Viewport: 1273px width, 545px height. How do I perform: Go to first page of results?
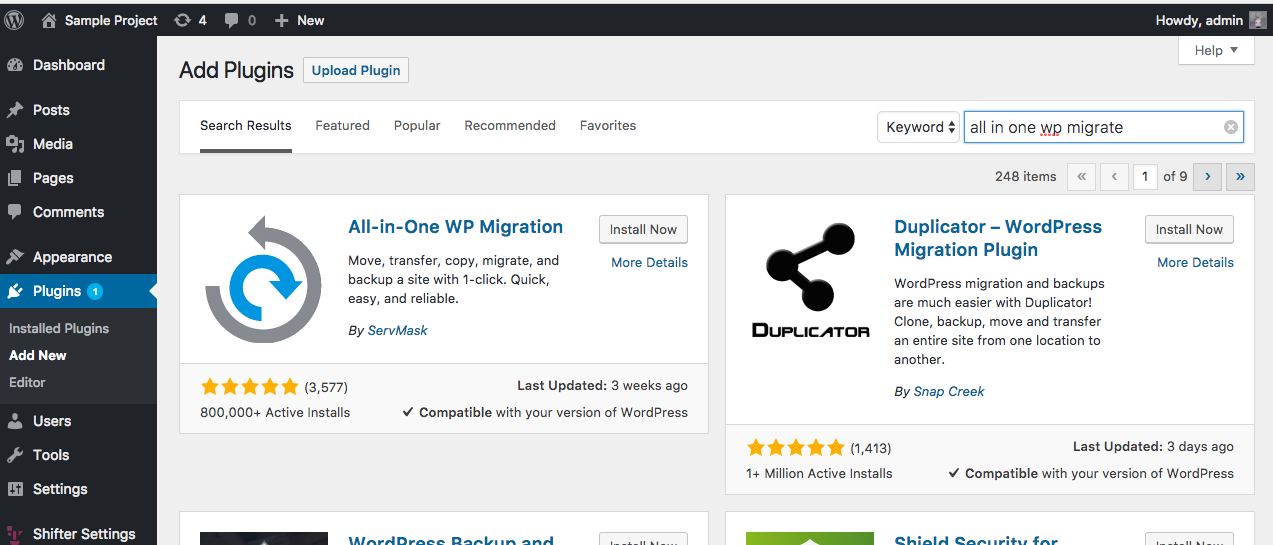(1081, 177)
